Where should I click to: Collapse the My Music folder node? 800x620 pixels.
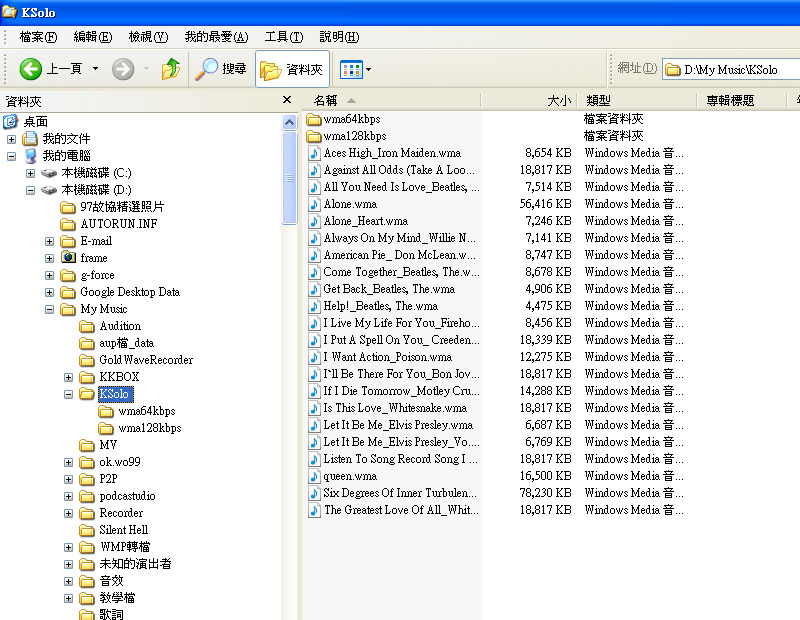[50, 309]
